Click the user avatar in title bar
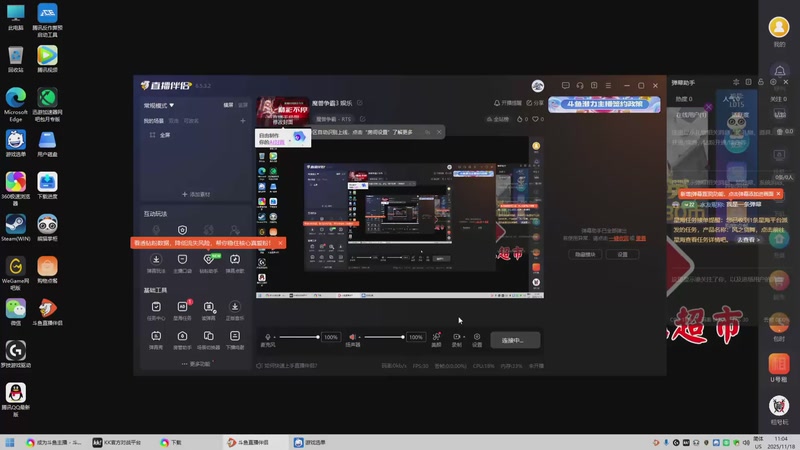The image size is (800, 450). [538, 86]
